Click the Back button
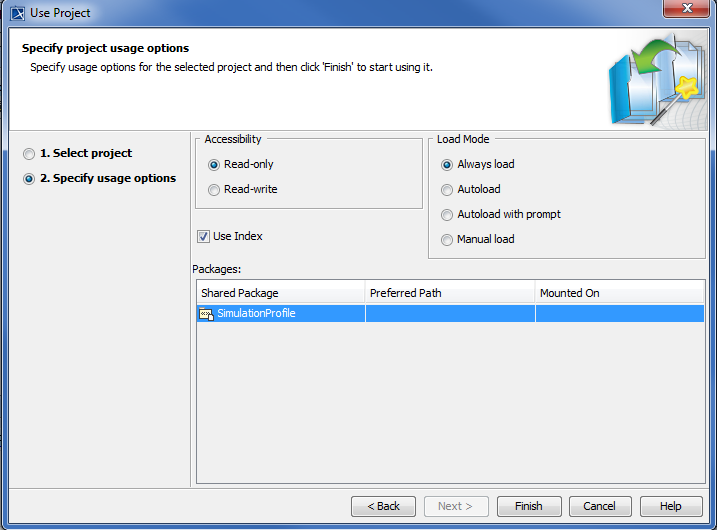This screenshot has height=530, width=717. click(x=383, y=506)
